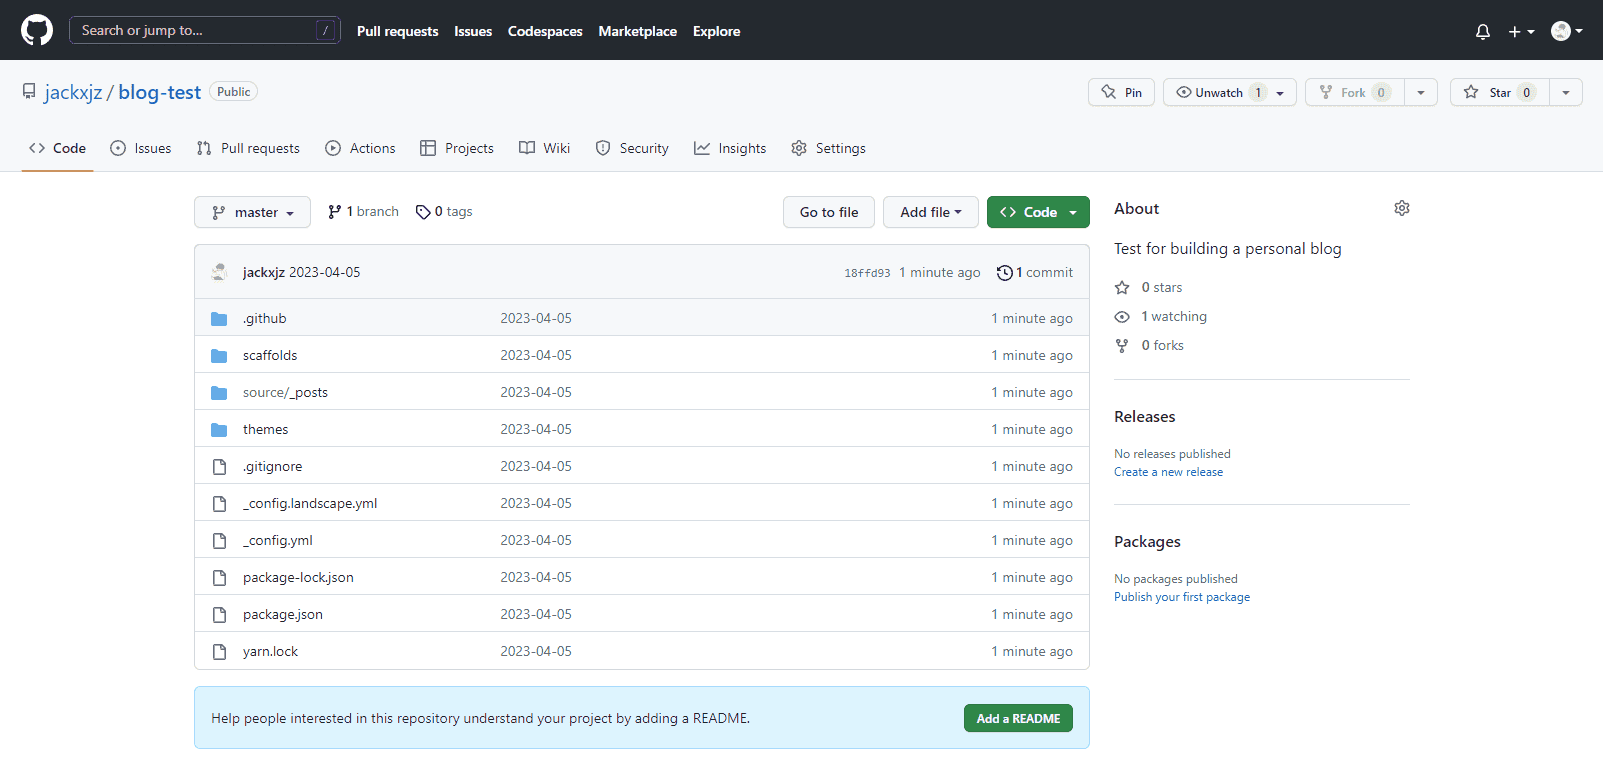The image size is (1603, 771).
Task: Open the _config.yml file name
Action: point(278,540)
